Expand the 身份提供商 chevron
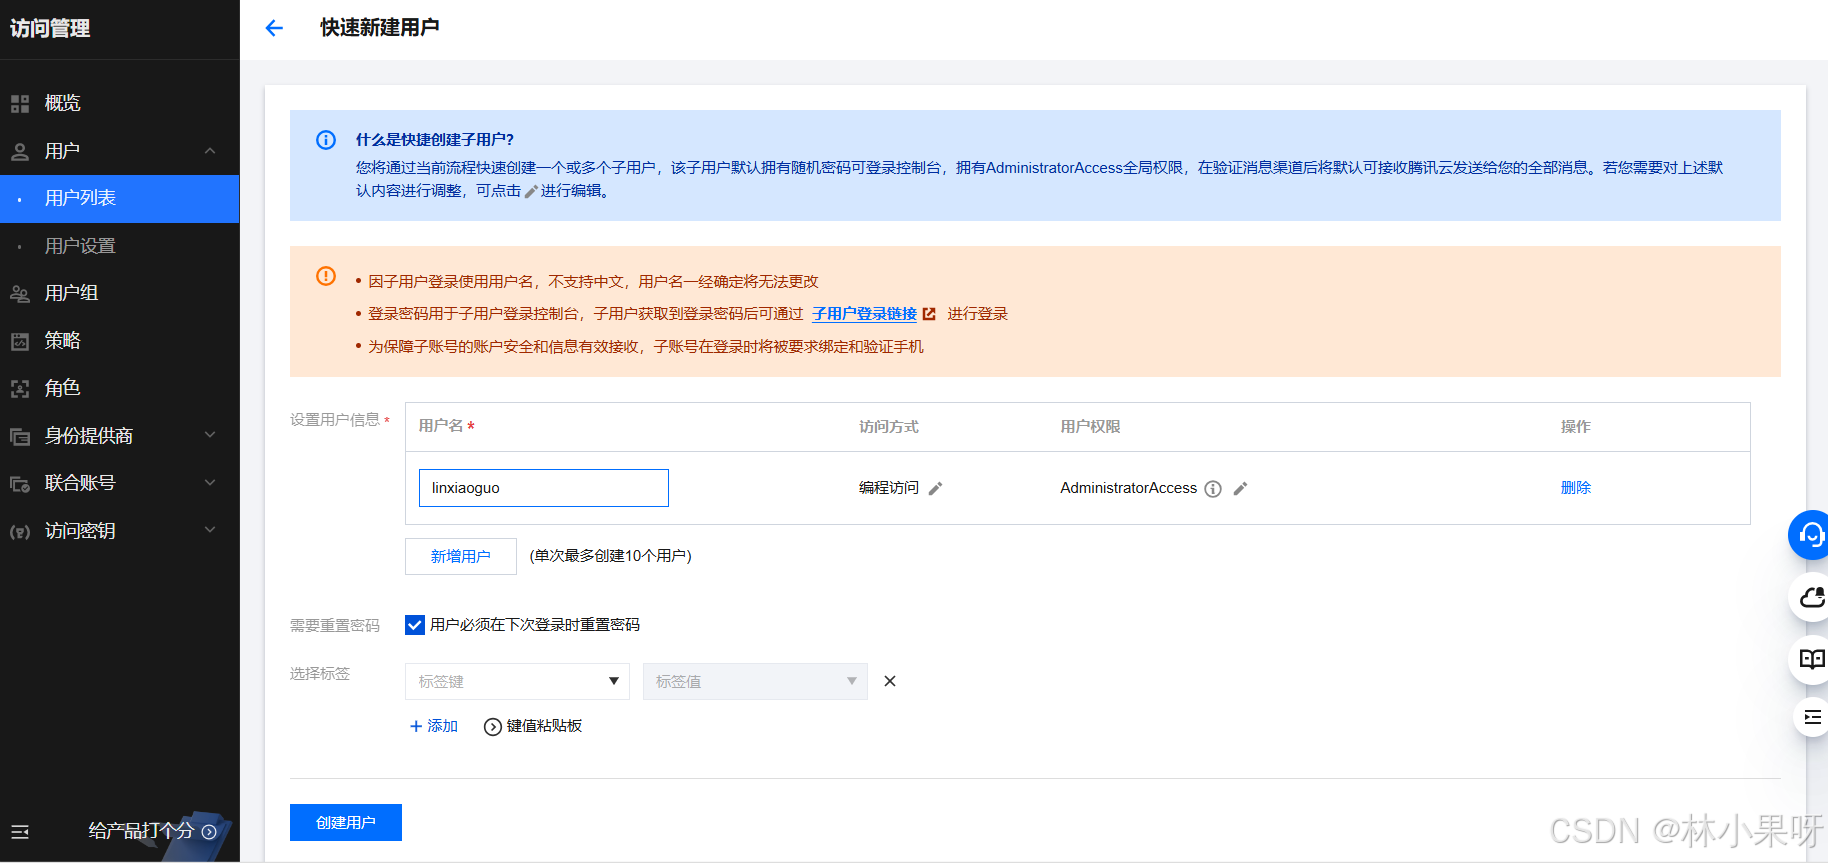Viewport: 1828px width, 863px height. coord(210,435)
